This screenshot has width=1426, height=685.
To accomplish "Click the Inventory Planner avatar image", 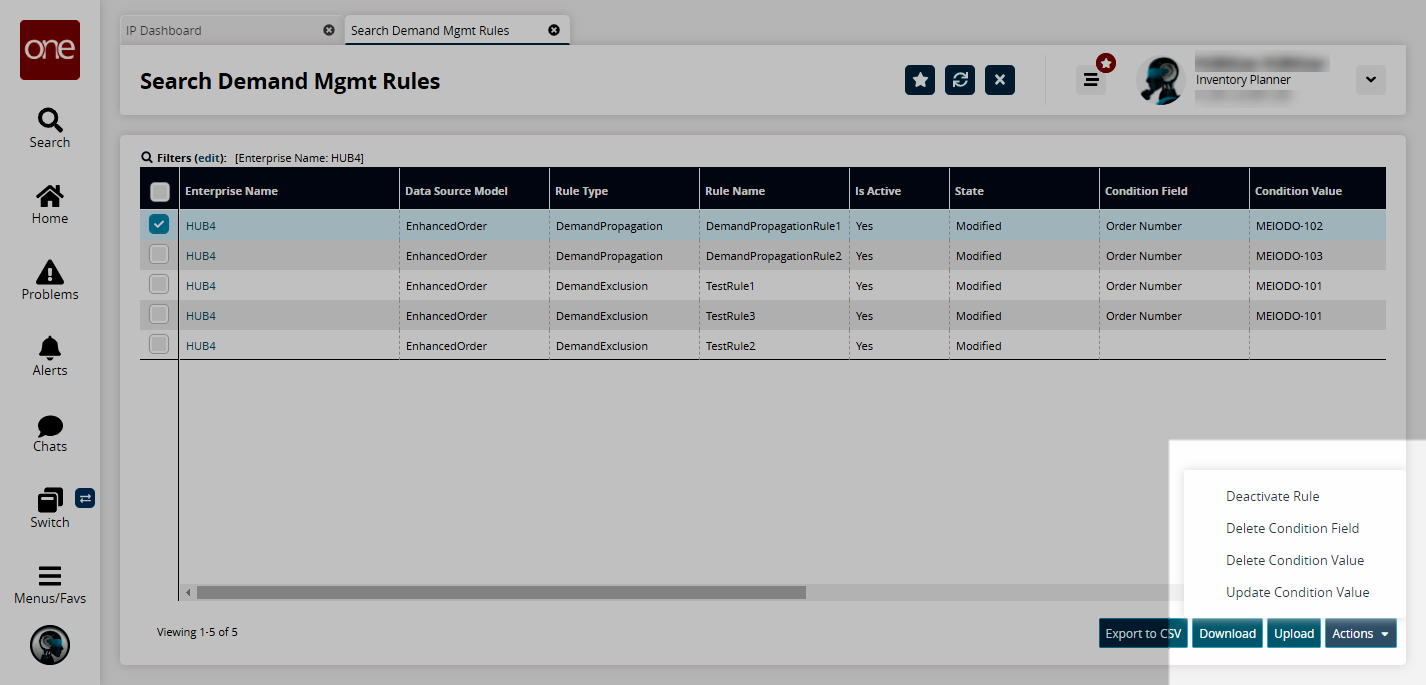I will (1161, 80).
